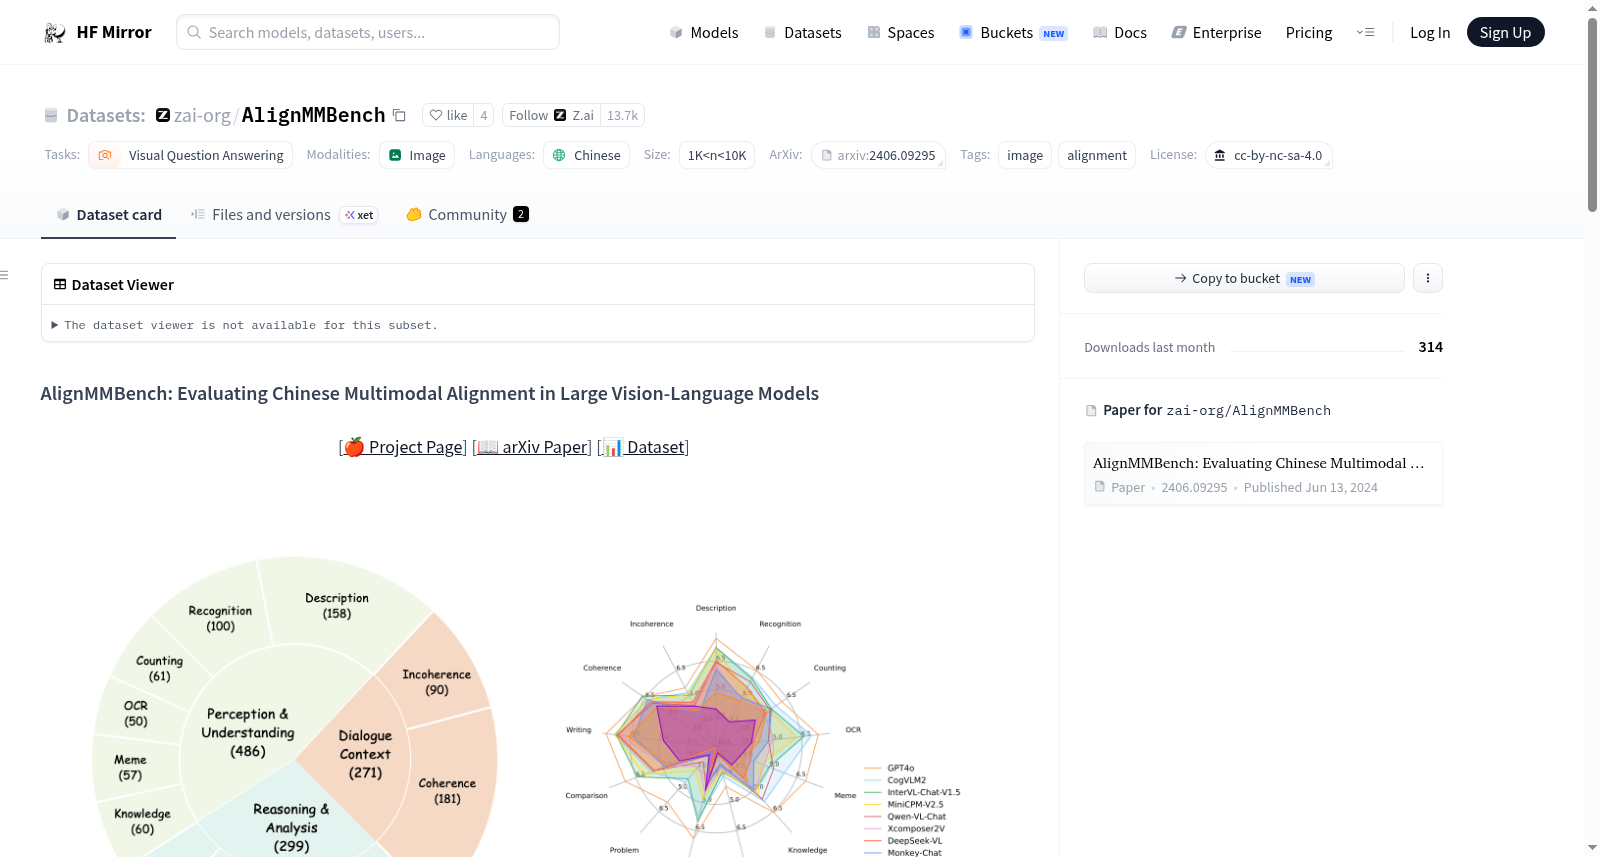
Task: Click the Paper for zai-org/AlignMMBench icon
Action: (x=1091, y=411)
